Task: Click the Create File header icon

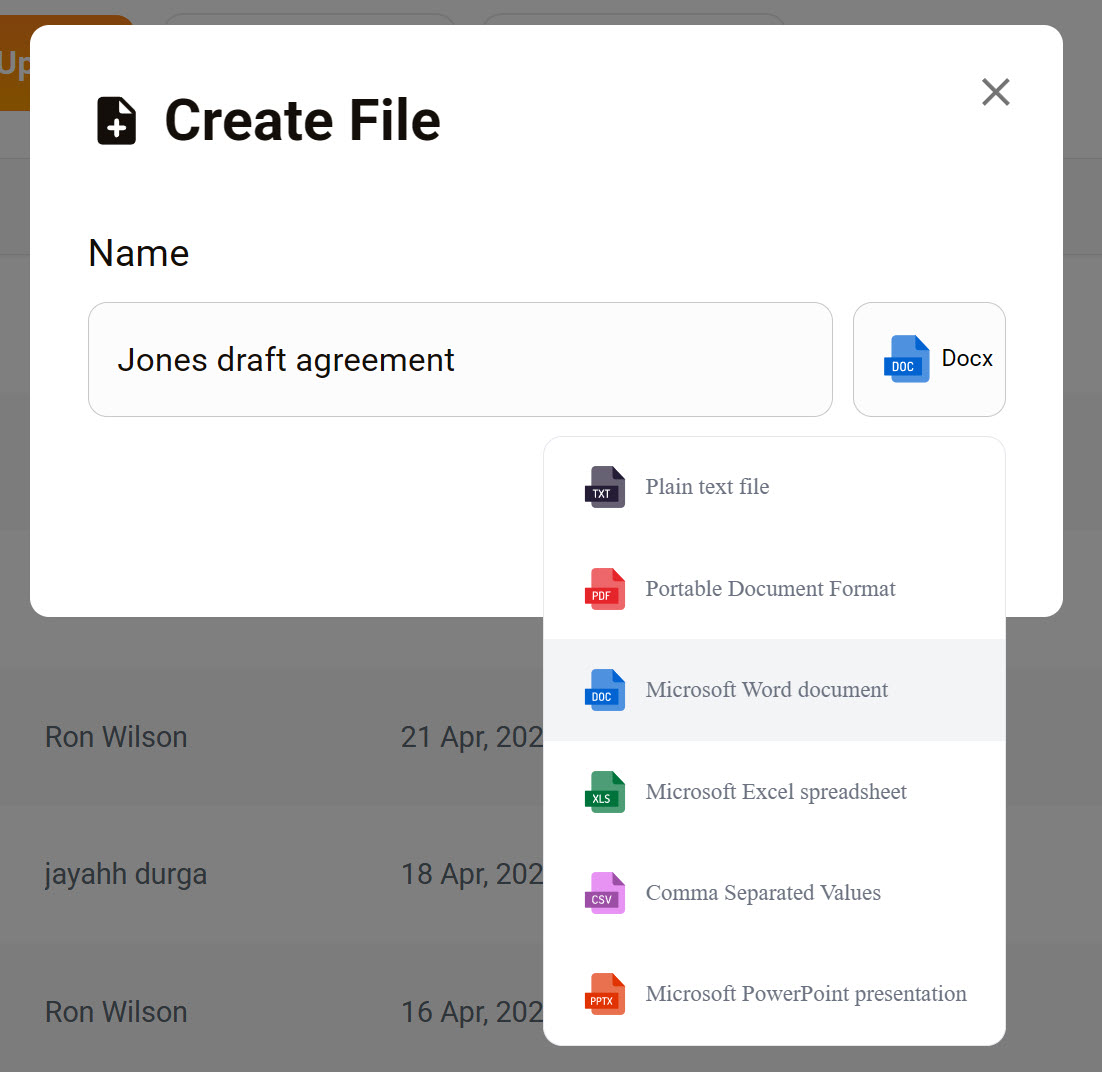Action: click(117, 121)
